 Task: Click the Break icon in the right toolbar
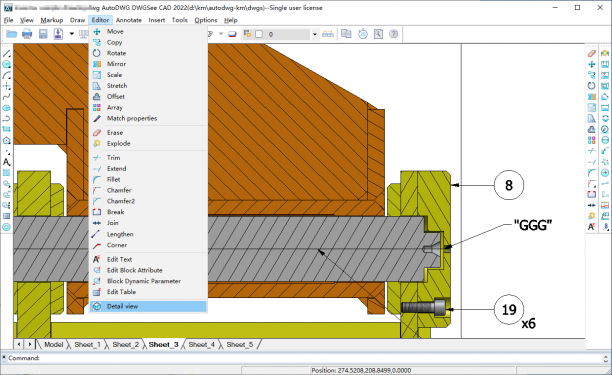coord(592,194)
